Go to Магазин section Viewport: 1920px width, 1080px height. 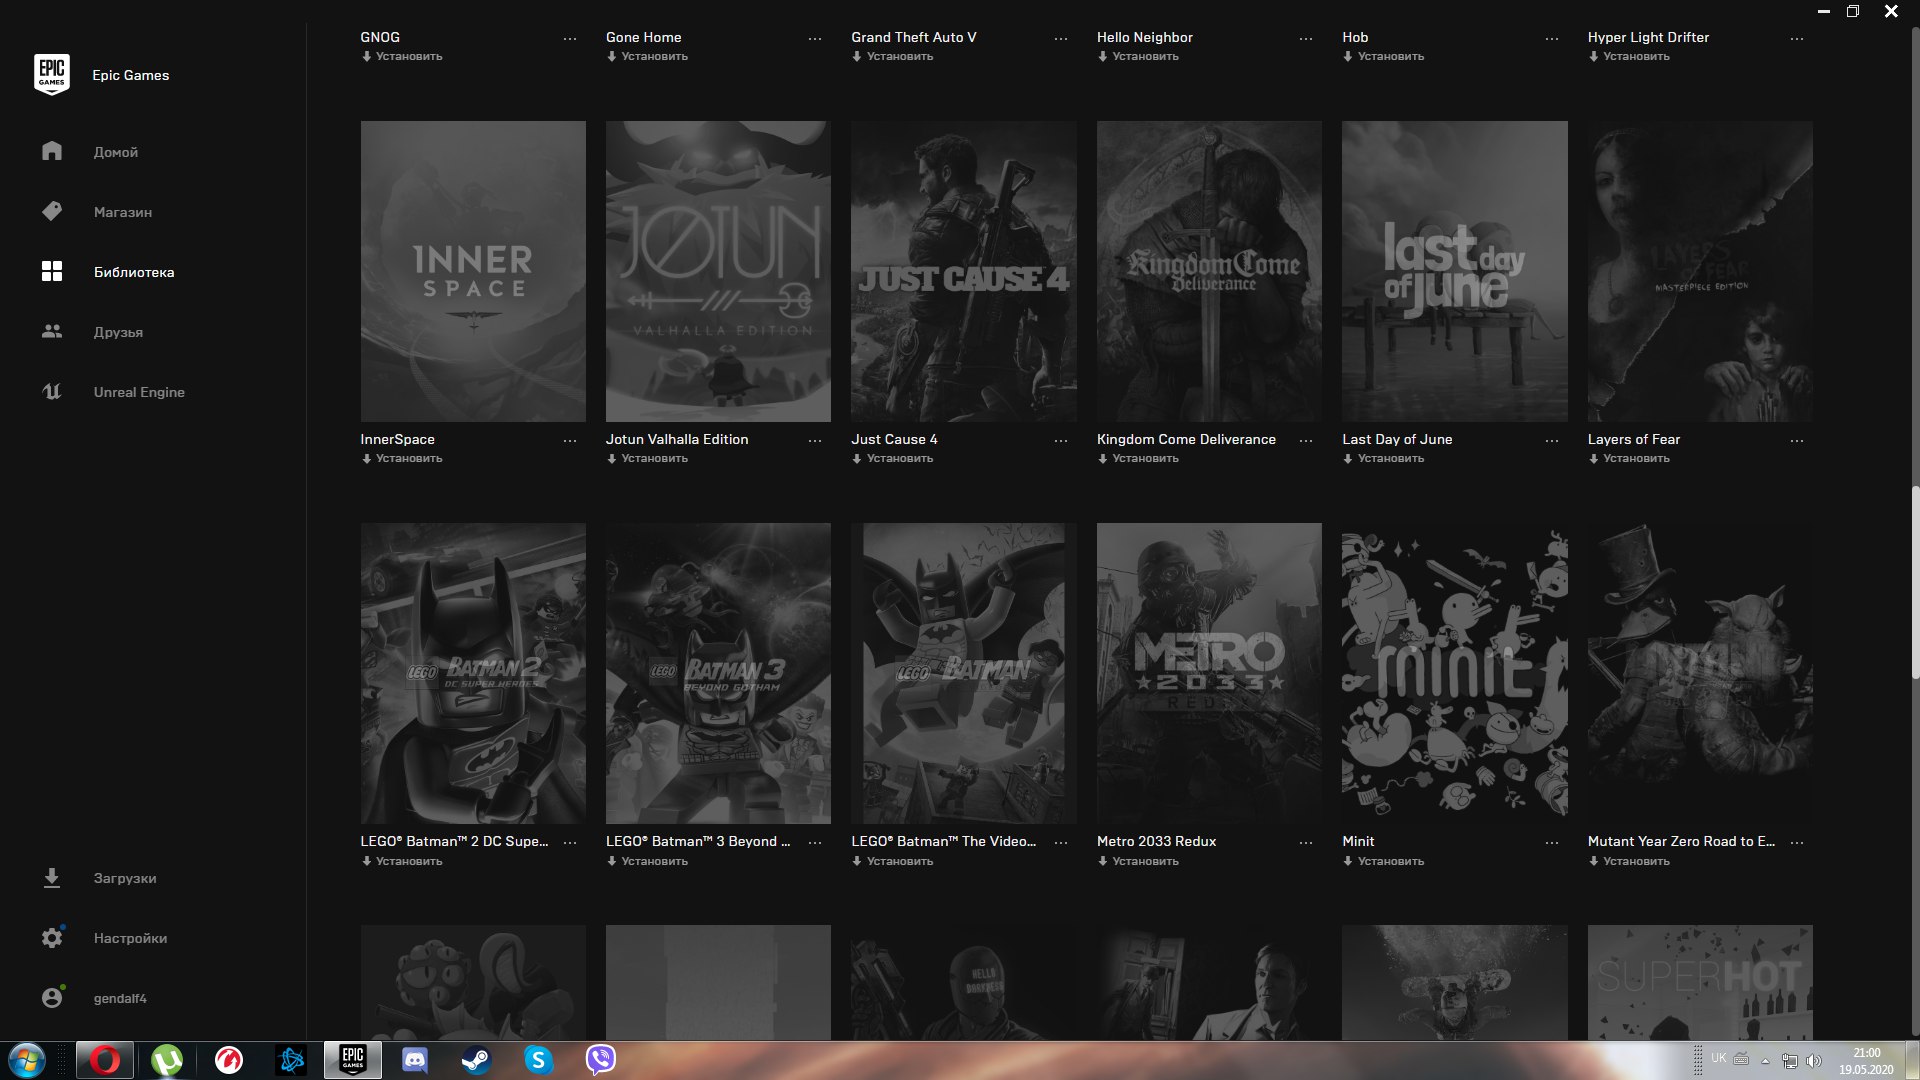coord(123,212)
